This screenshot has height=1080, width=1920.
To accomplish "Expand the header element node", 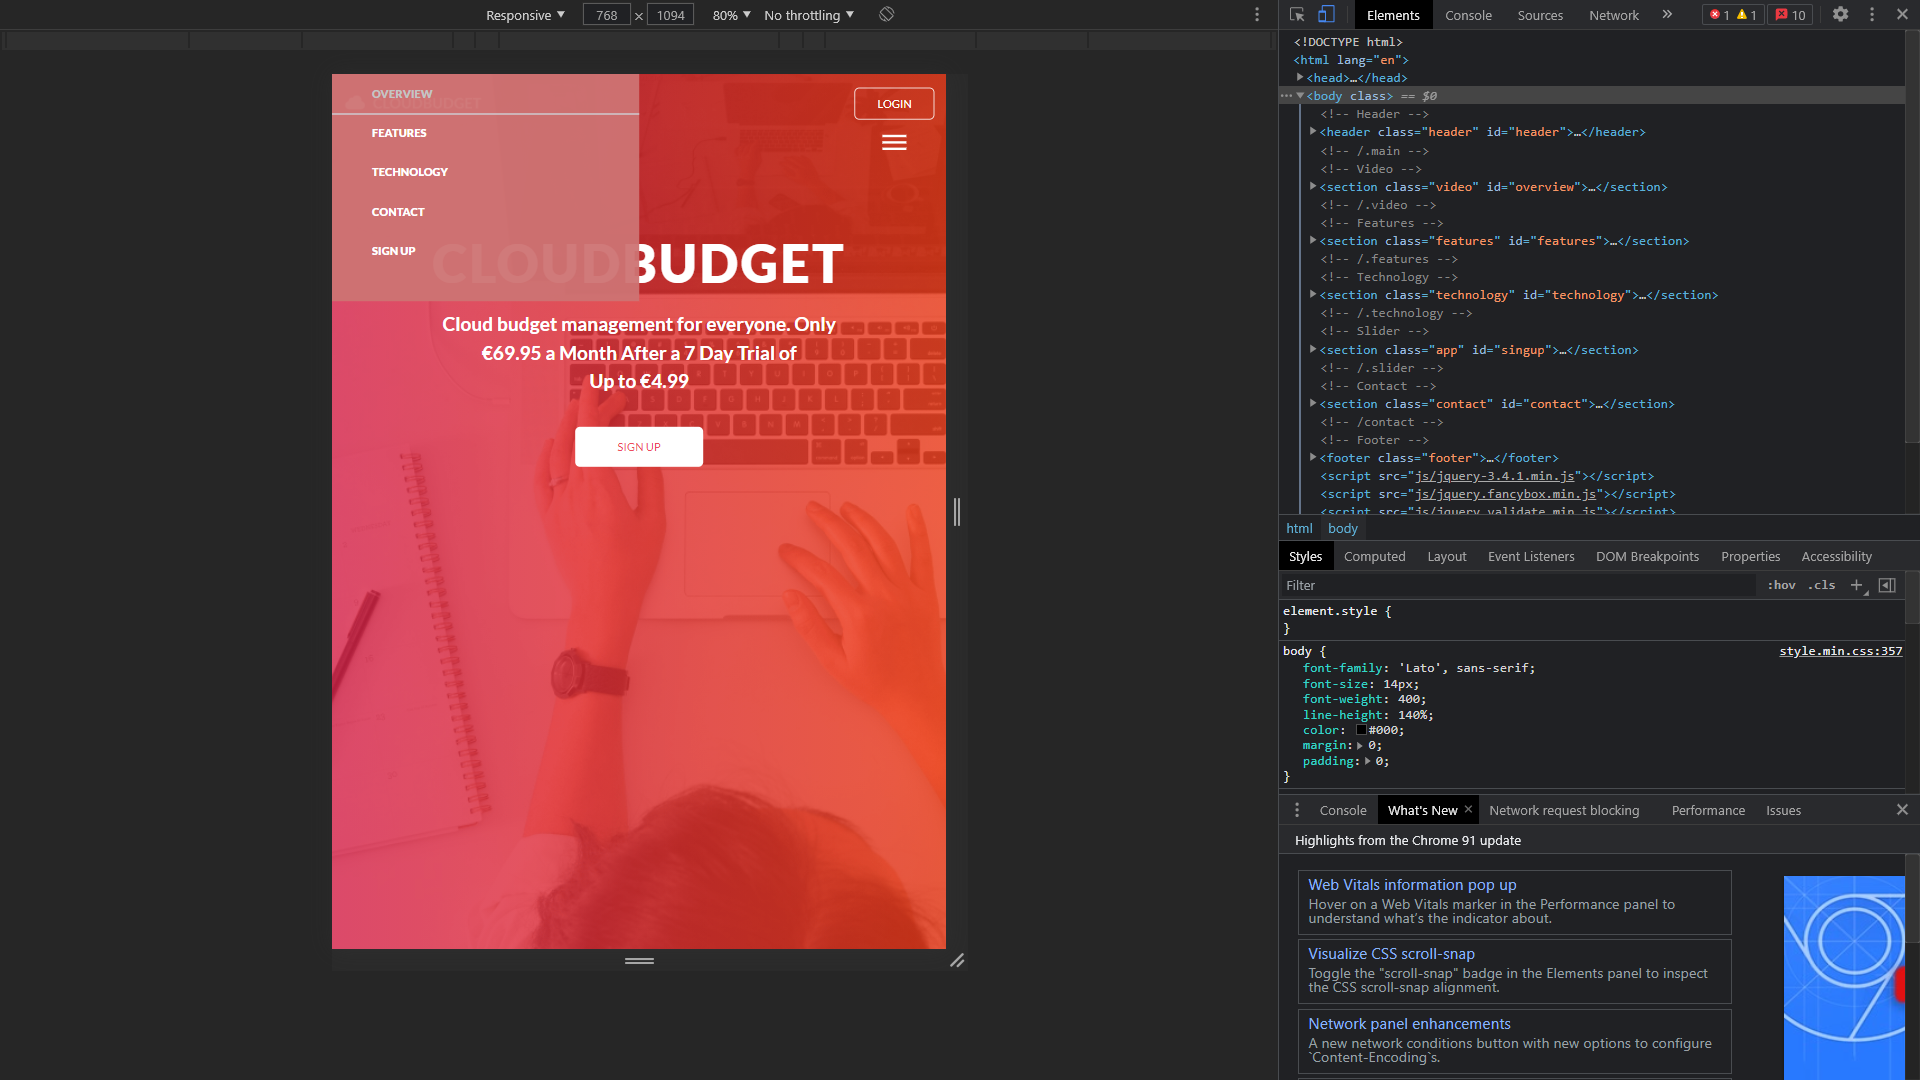I will click(x=1313, y=132).
